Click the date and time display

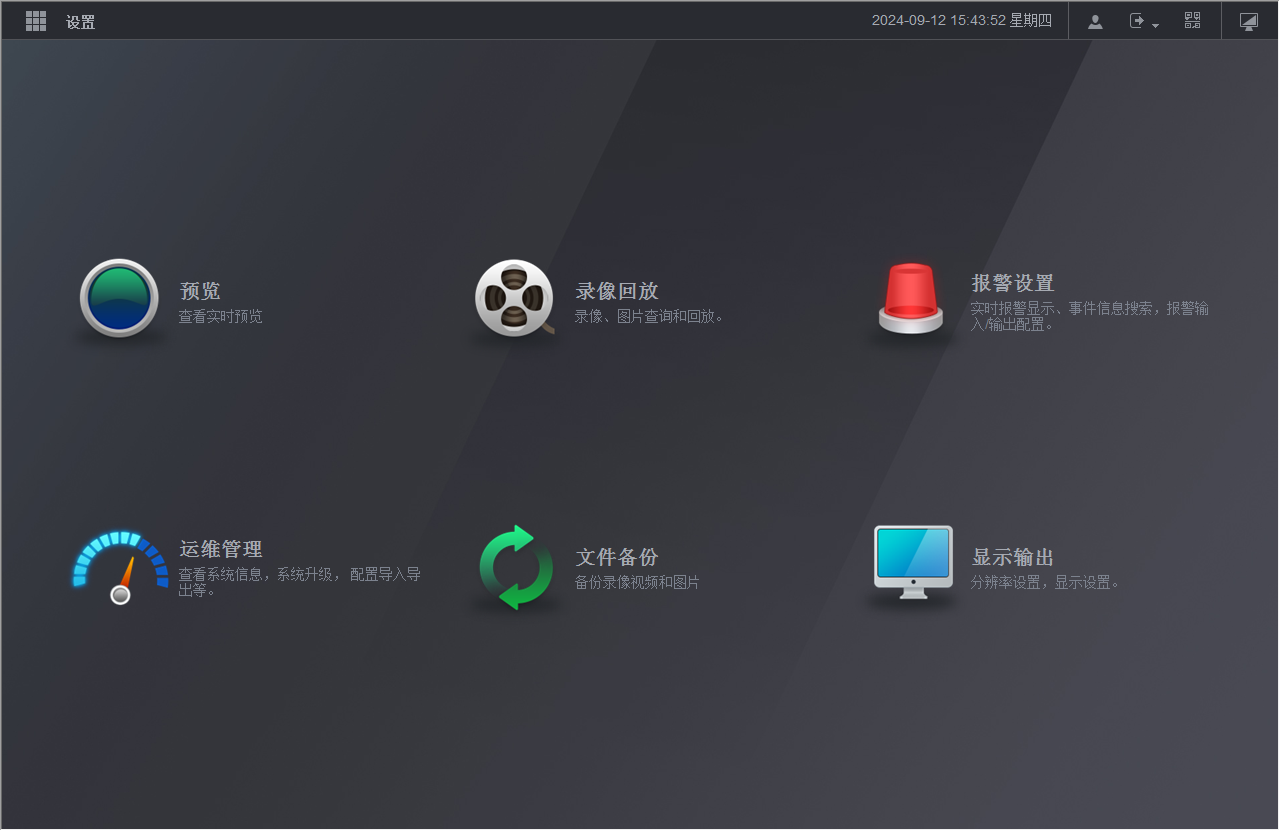coord(961,21)
